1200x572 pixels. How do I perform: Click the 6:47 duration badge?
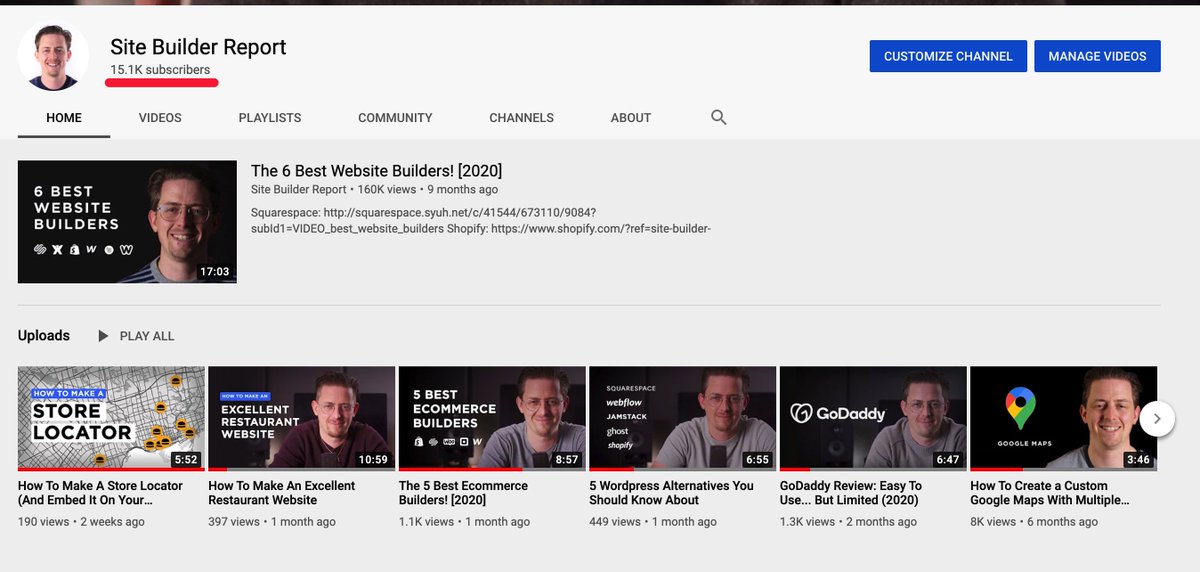click(947, 460)
